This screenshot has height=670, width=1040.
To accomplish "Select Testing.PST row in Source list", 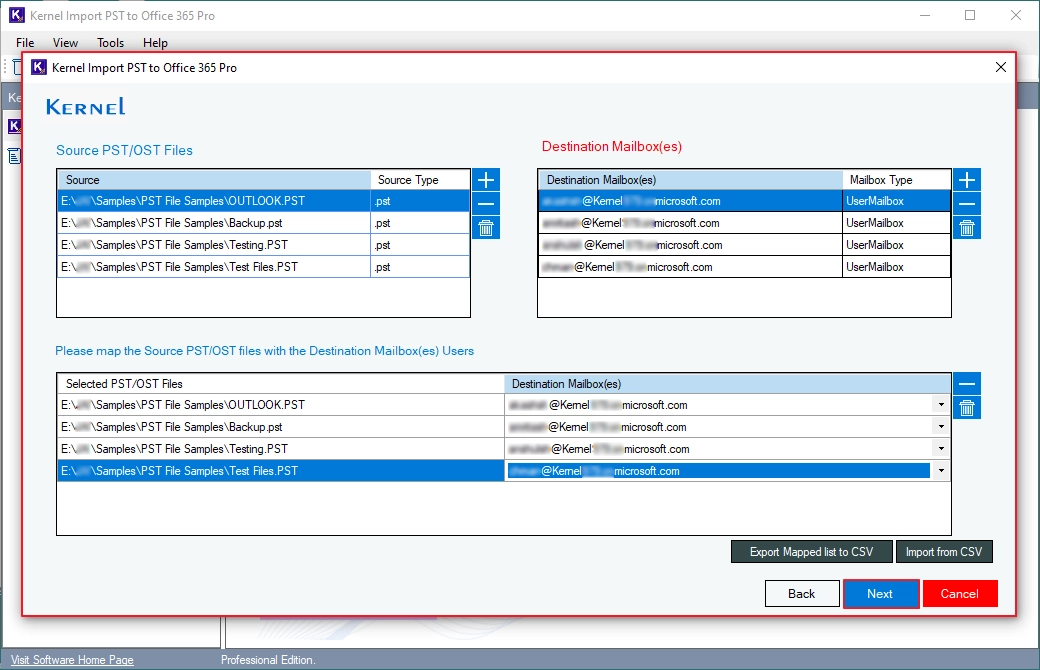I will 263,245.
